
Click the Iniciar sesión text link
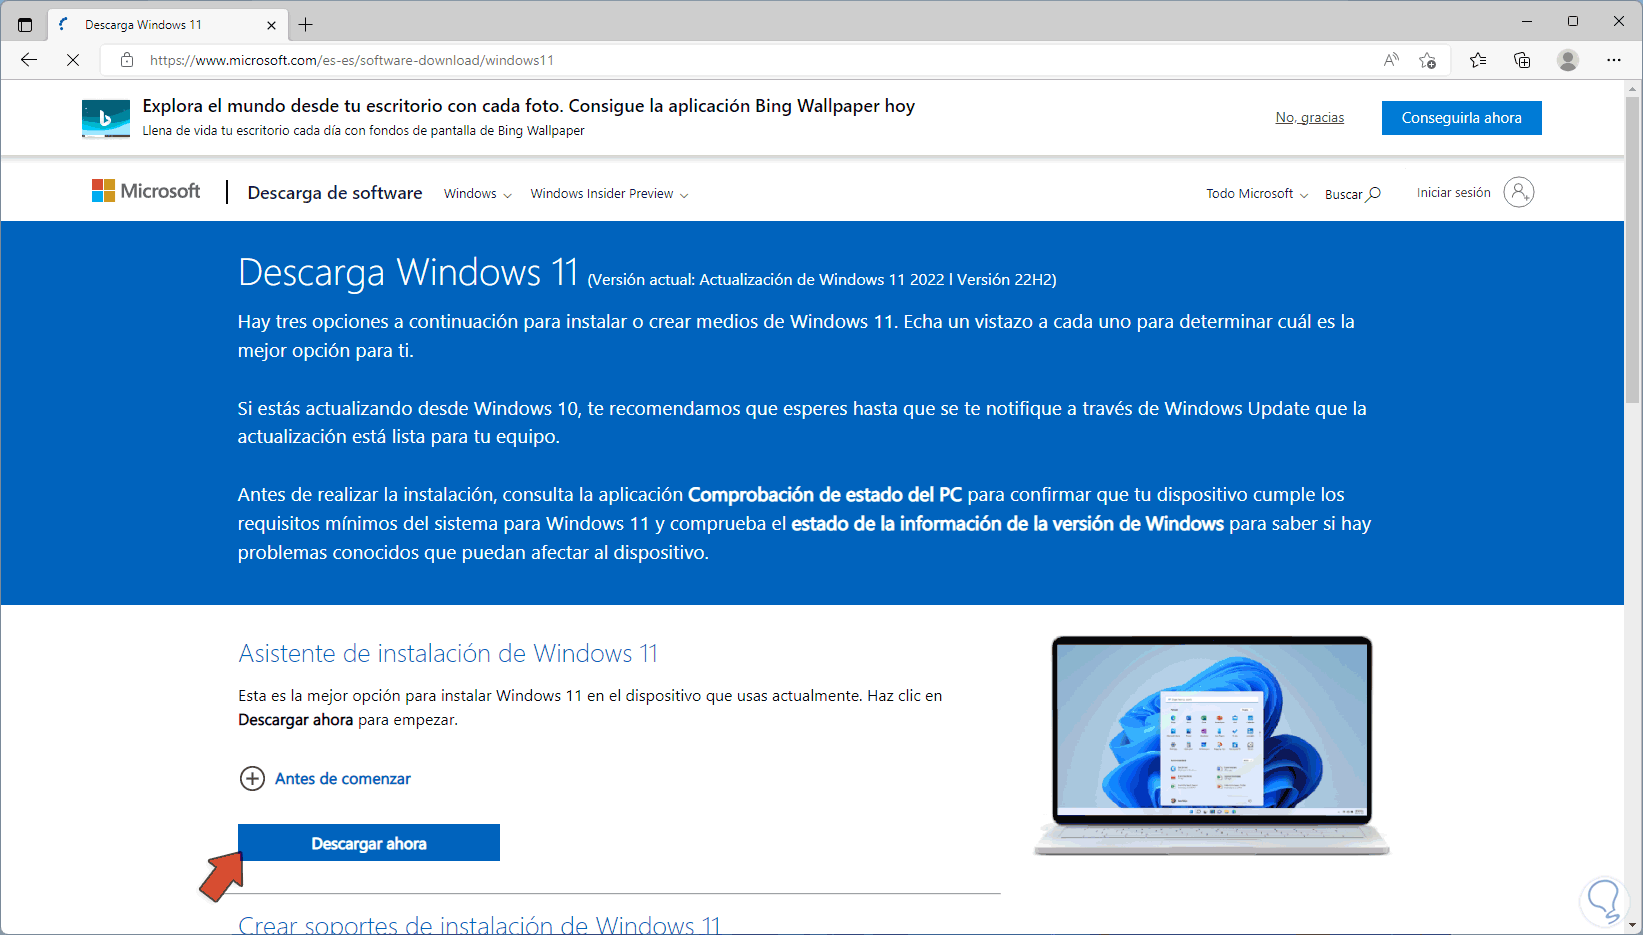coord(1454,193)
